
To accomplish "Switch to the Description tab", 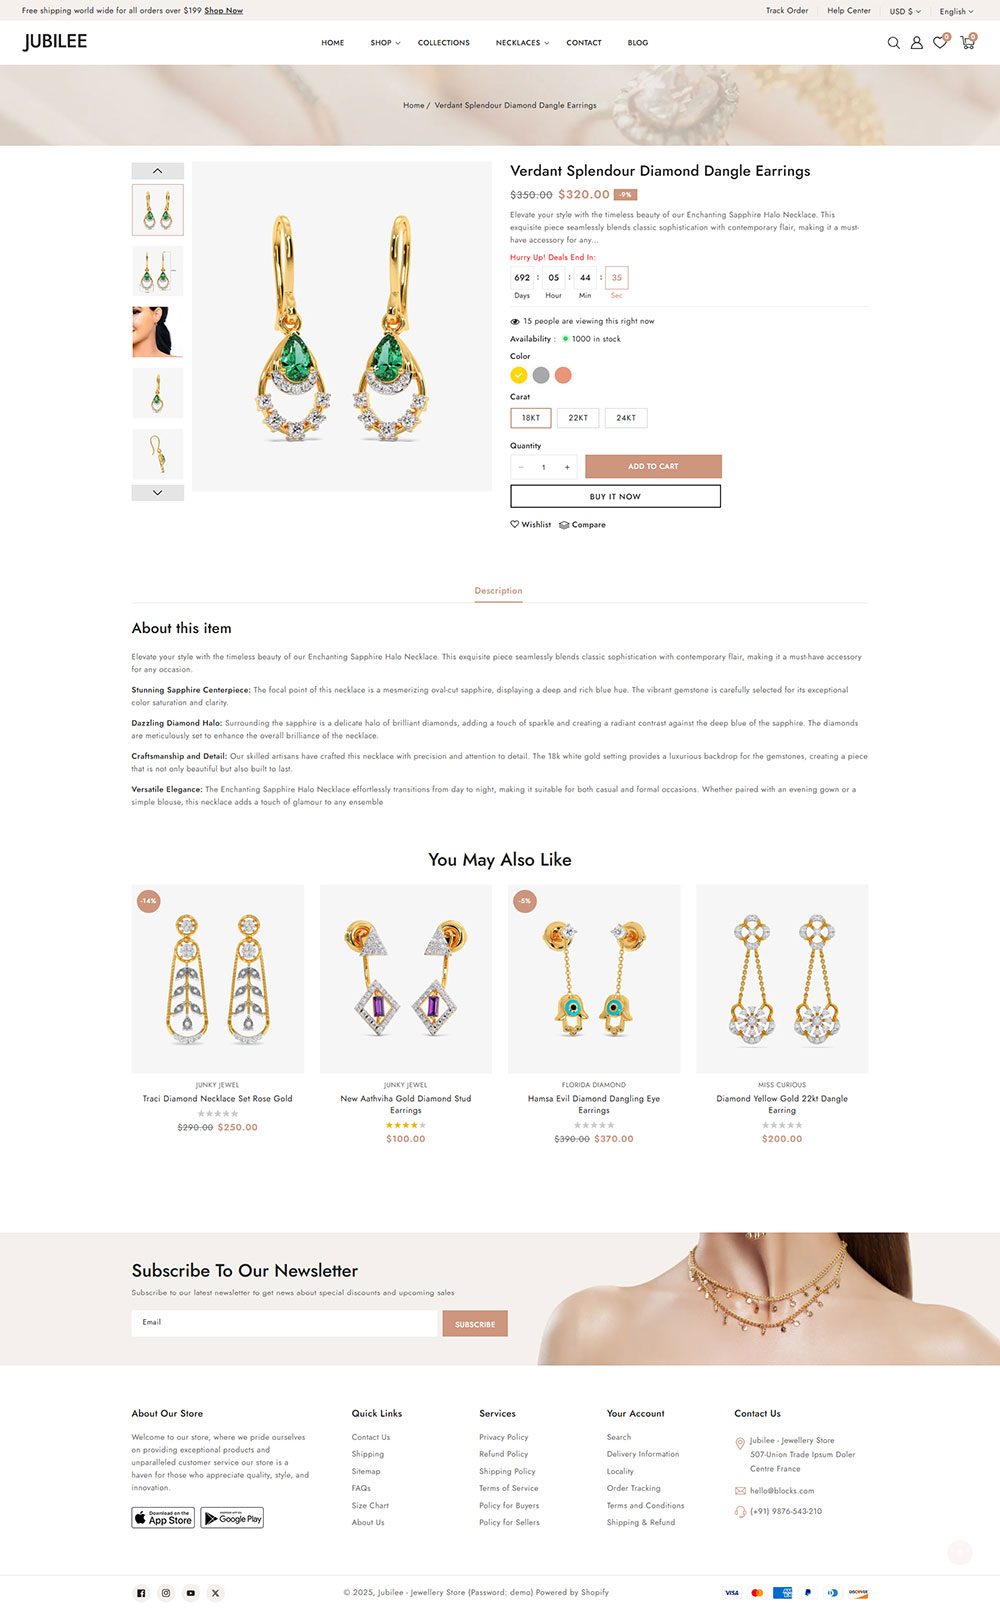I will click(x=499, y=591).
